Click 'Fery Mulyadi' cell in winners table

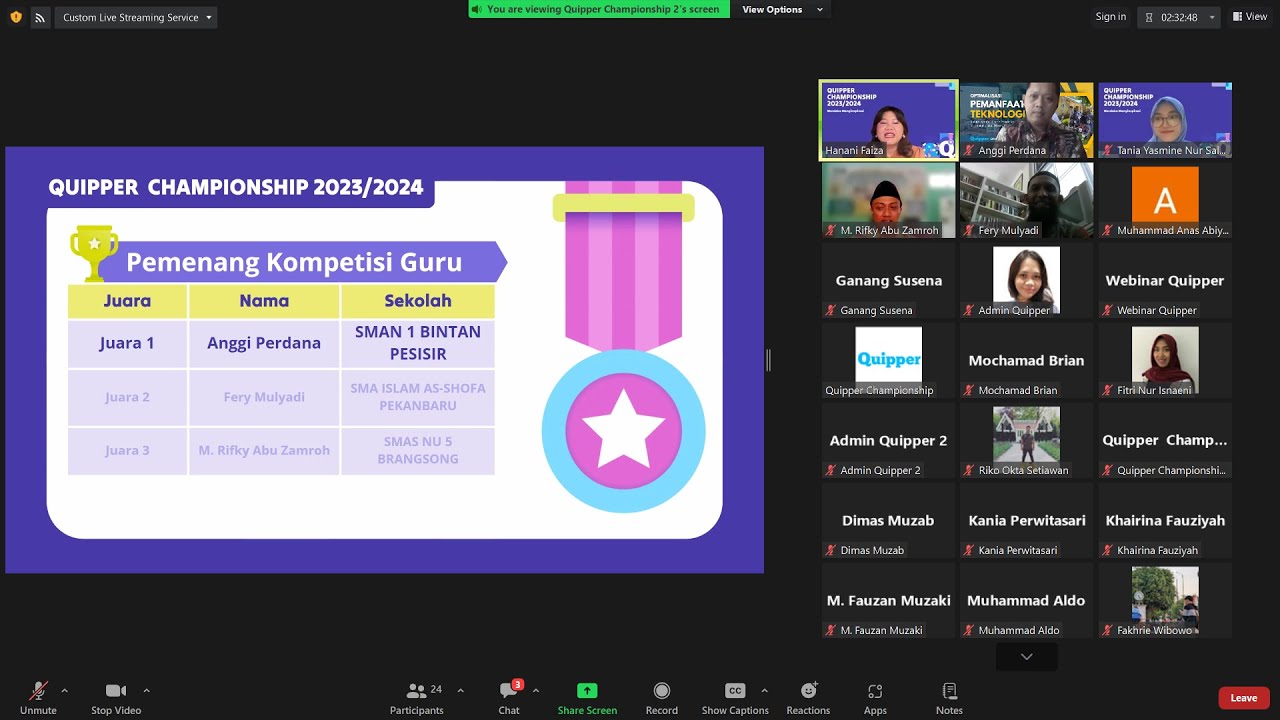pyautogui.click(x=264, y=397)
